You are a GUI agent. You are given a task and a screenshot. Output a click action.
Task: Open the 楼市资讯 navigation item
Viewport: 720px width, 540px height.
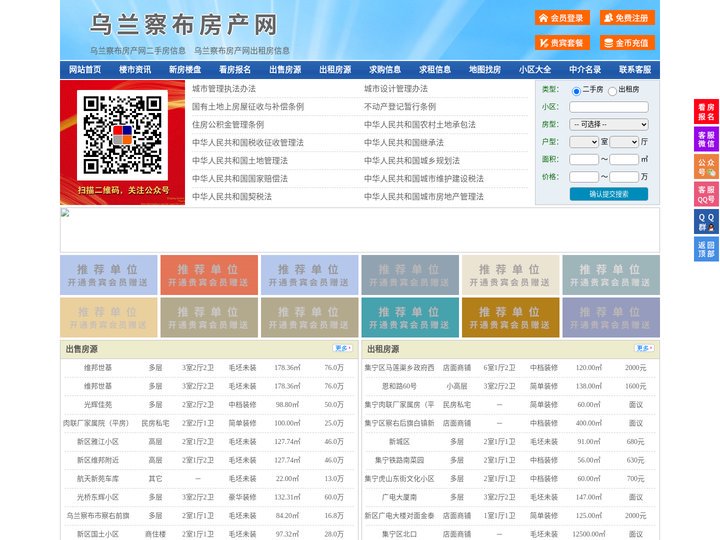click(x=135, y=70)
